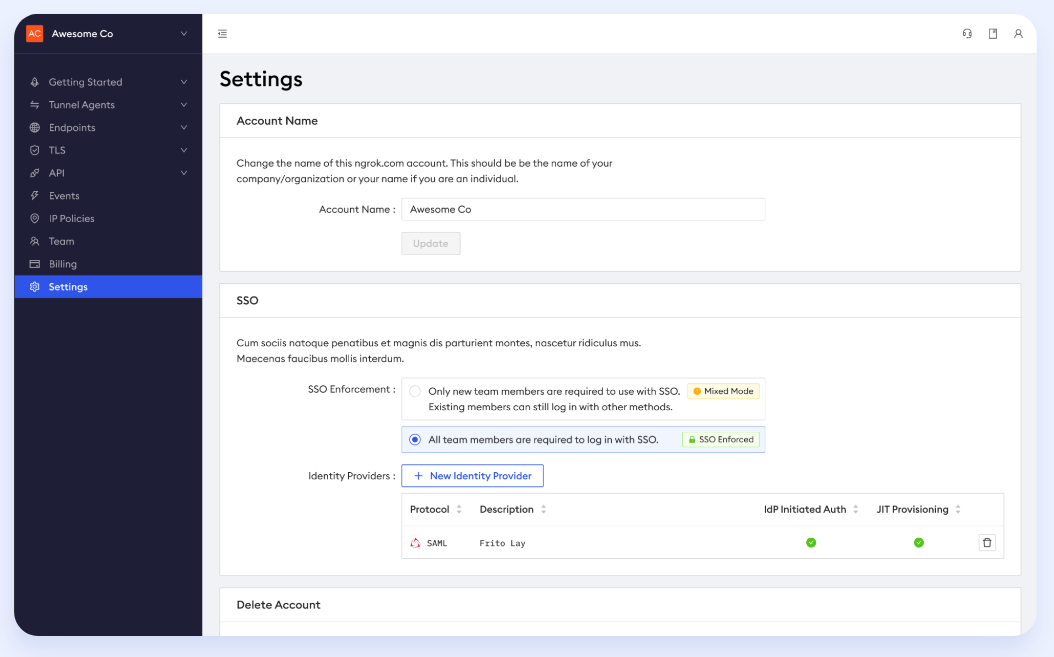
Task: Open support via the headset icon
Action: pos(967,34)
